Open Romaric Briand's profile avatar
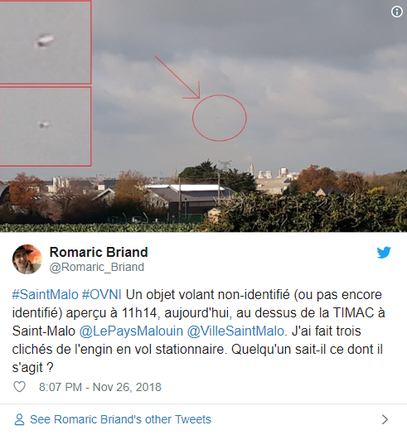 pos(27,259)
